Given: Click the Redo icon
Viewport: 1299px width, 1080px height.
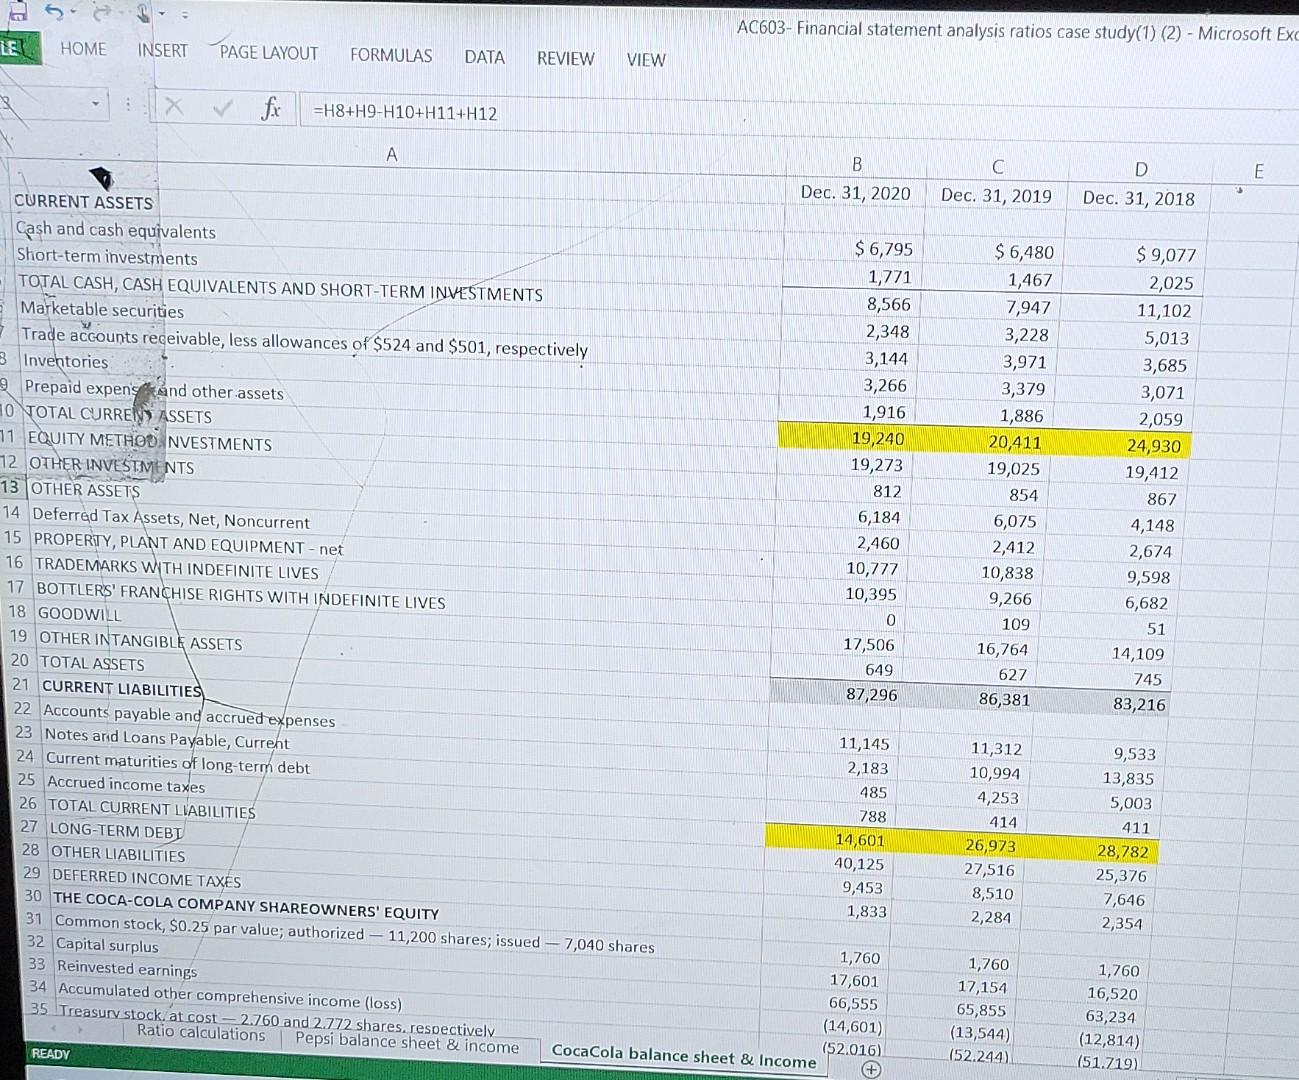Looking at the screenshot, I should tap(102, 11).
